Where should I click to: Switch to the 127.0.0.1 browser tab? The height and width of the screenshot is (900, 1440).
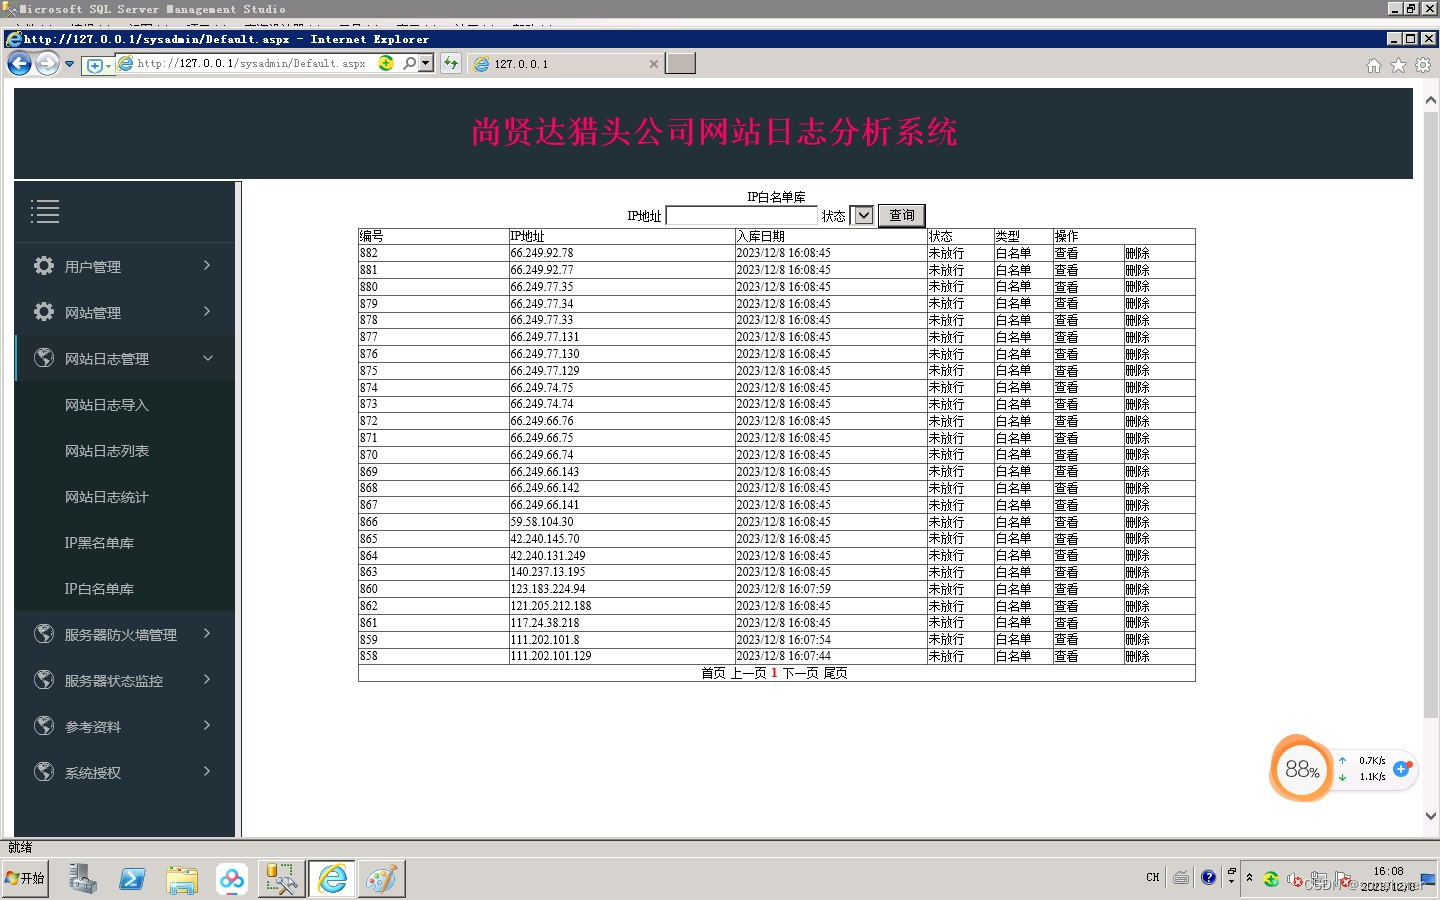[x=565, y=64]
